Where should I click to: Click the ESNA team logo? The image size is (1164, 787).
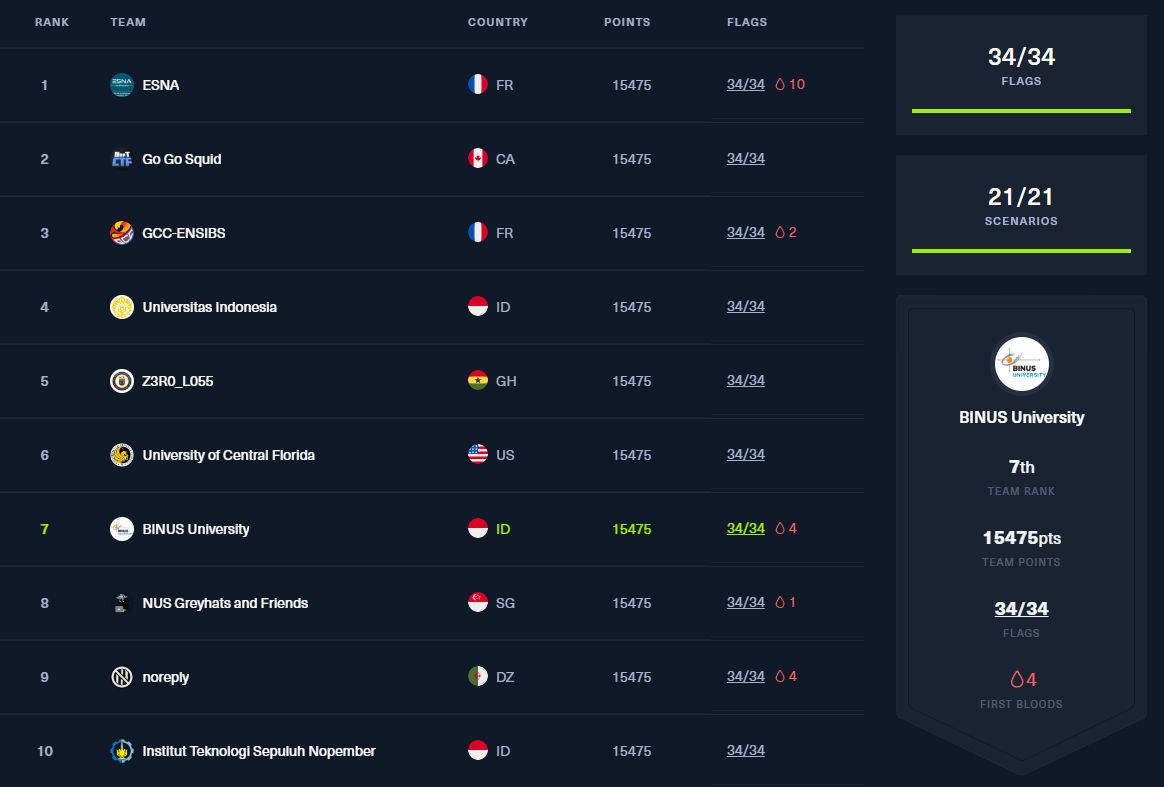pyautogui.click(x=122, y=85)
